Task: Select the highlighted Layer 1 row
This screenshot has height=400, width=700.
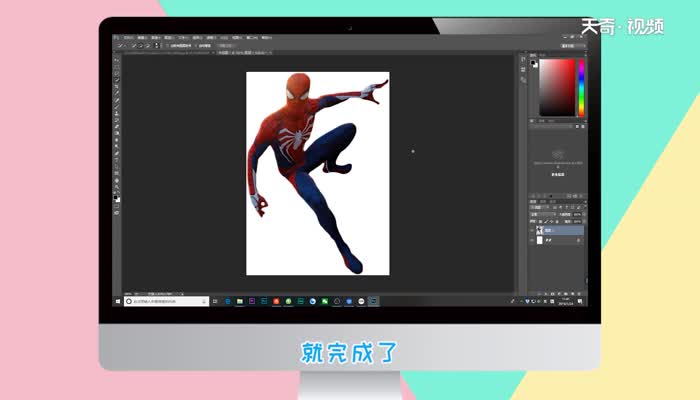Action: [x=556, y=230]
